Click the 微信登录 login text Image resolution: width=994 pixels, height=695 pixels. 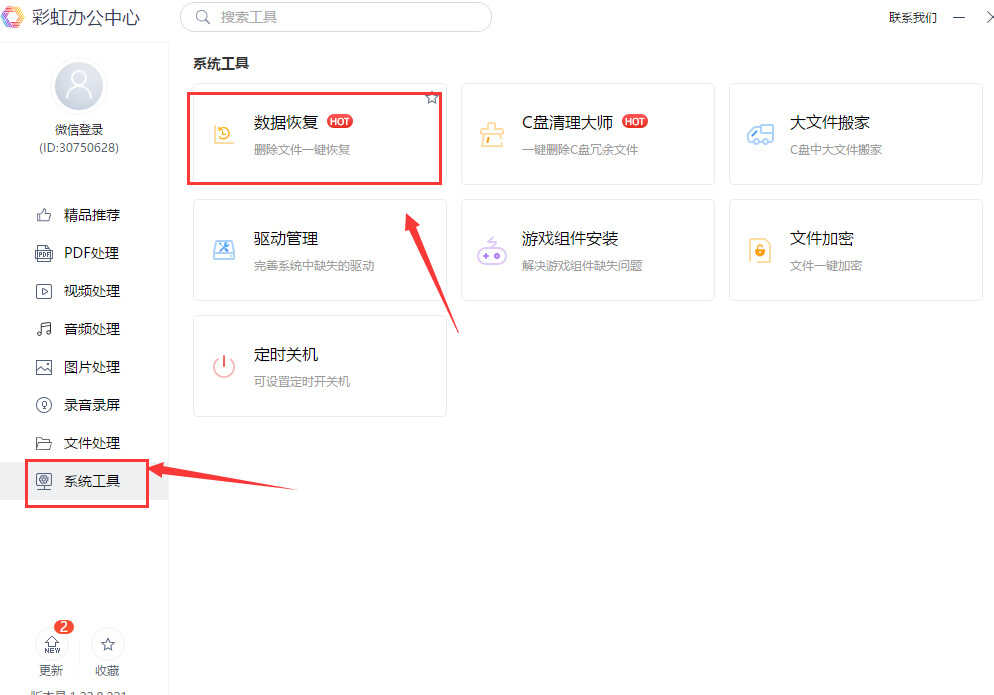click(79, 130)
